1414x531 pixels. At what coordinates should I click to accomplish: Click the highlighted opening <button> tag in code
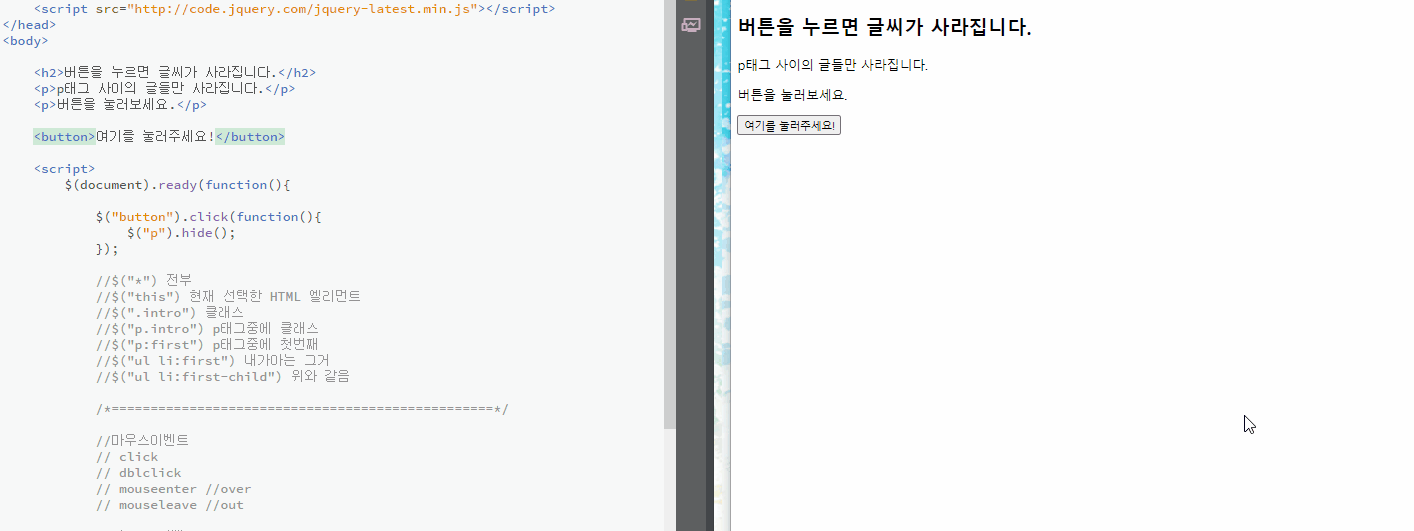[x=64, y=137]
